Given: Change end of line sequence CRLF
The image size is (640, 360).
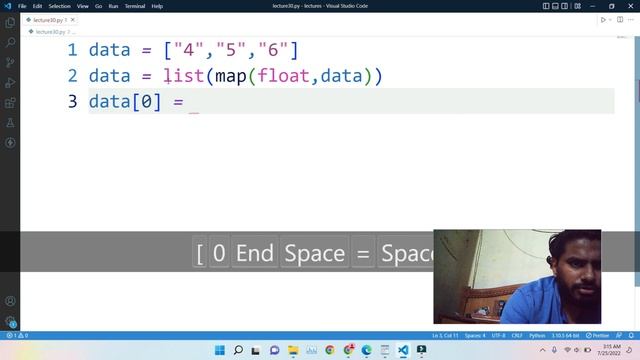Looking at the screenshot, I should click(517, 336).
